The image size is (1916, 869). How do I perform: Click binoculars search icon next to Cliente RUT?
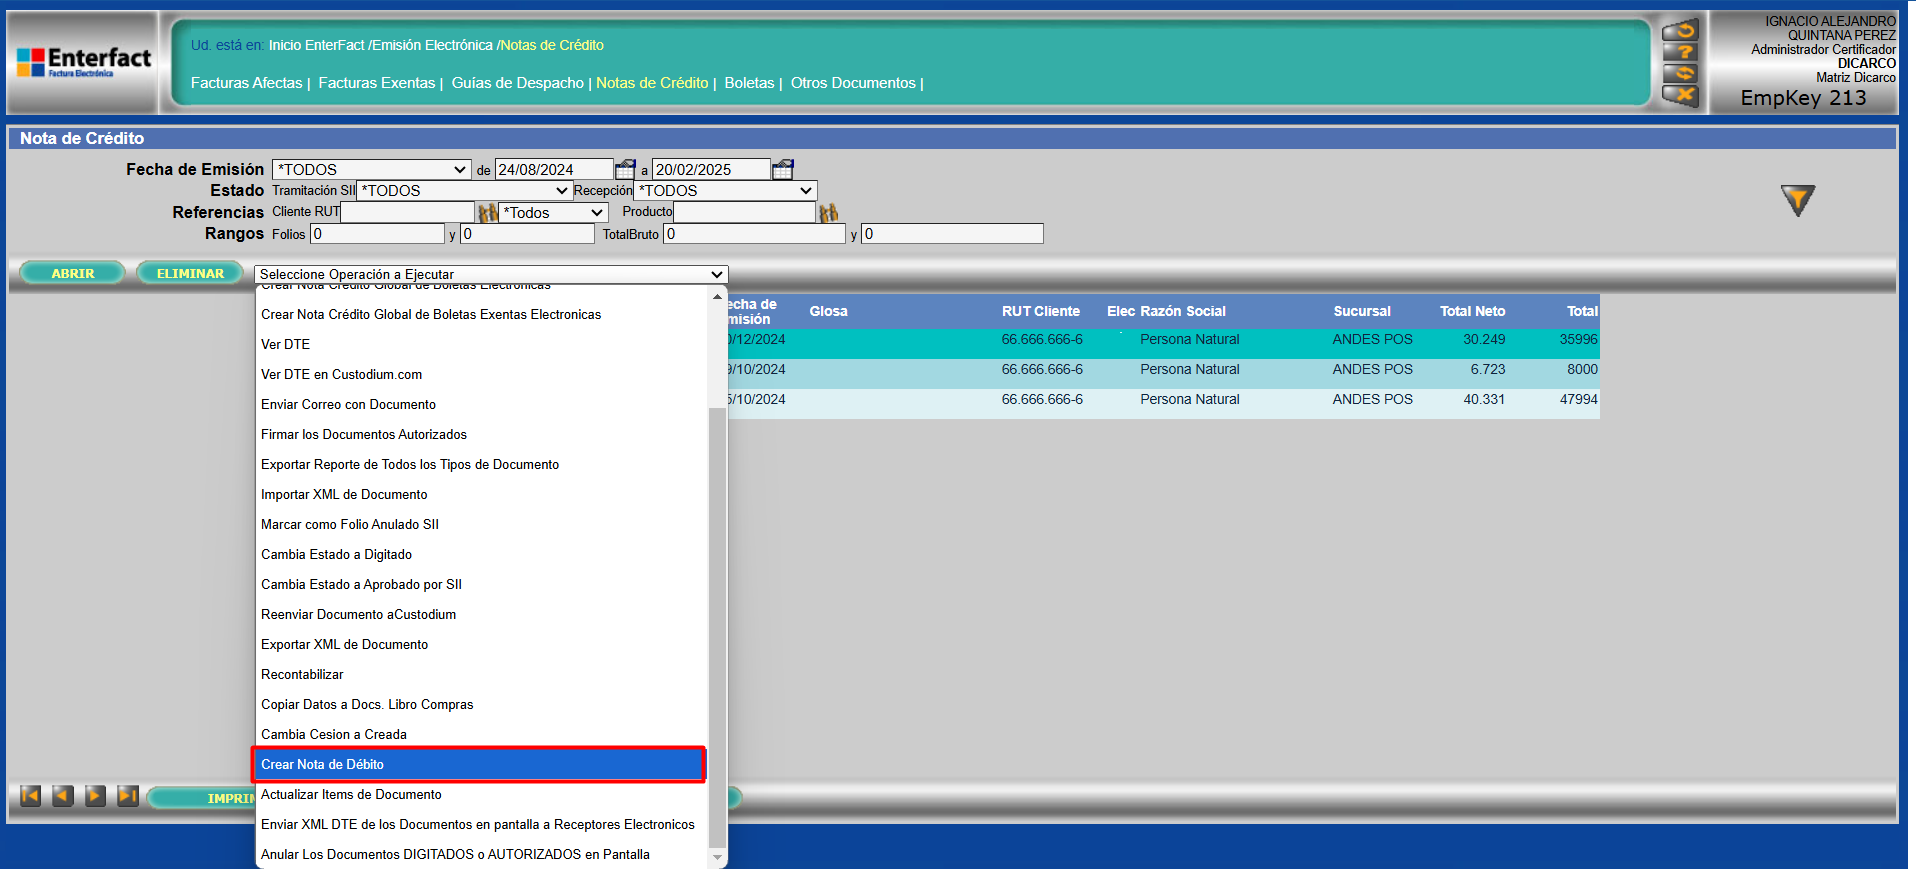(x=487, y=213)
